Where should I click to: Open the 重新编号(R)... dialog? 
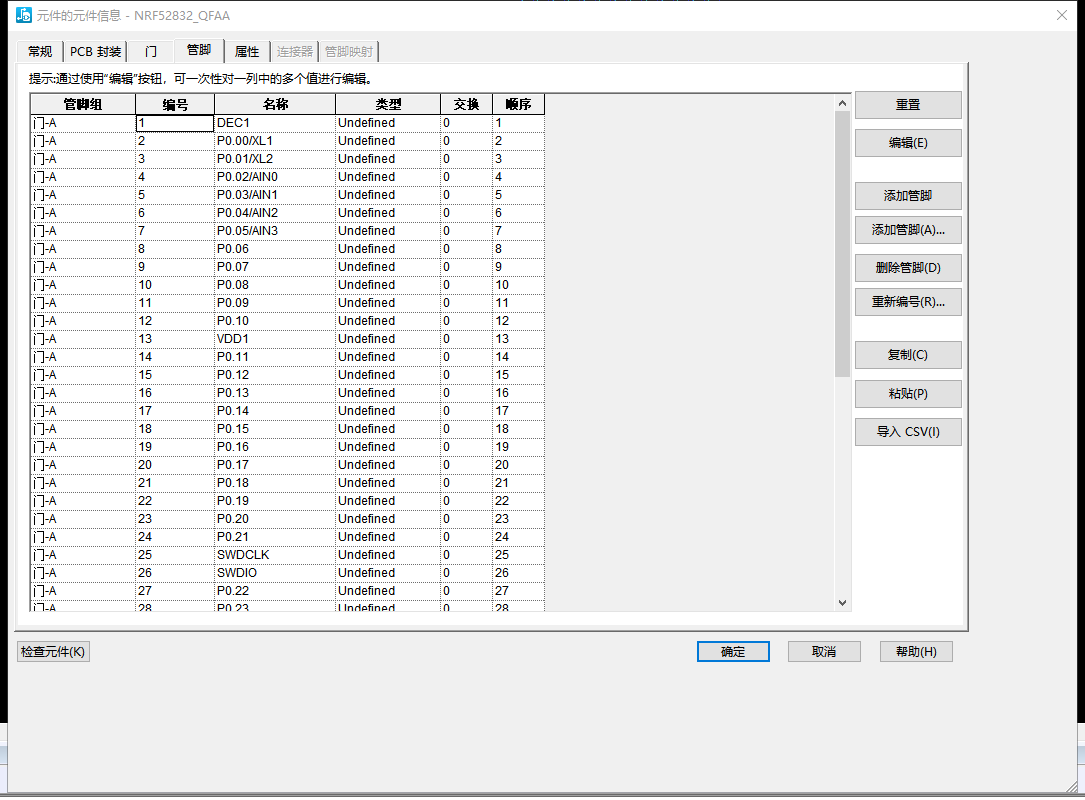pyautogui.click(x=908, y=302)
